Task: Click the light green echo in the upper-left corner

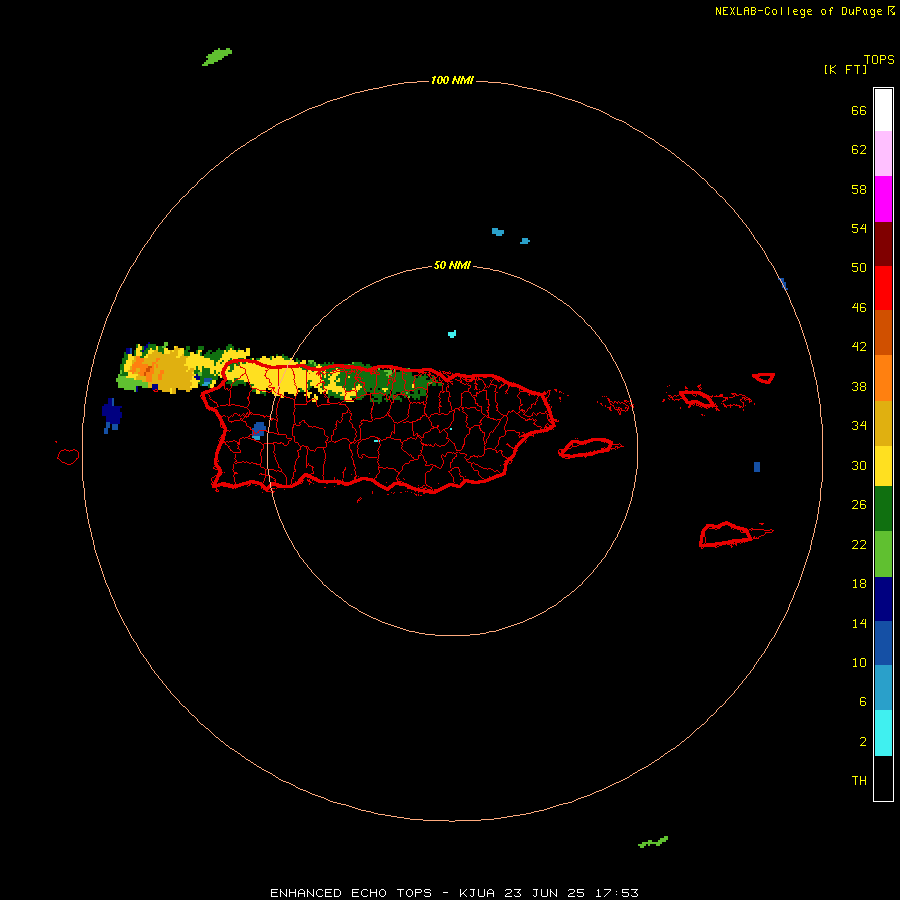Action: tap(217, 57)
